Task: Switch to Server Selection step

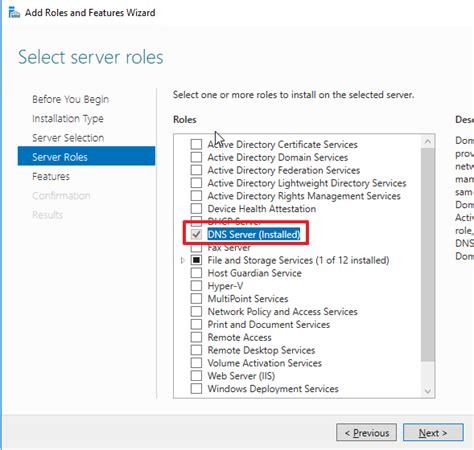Action: 68,138
